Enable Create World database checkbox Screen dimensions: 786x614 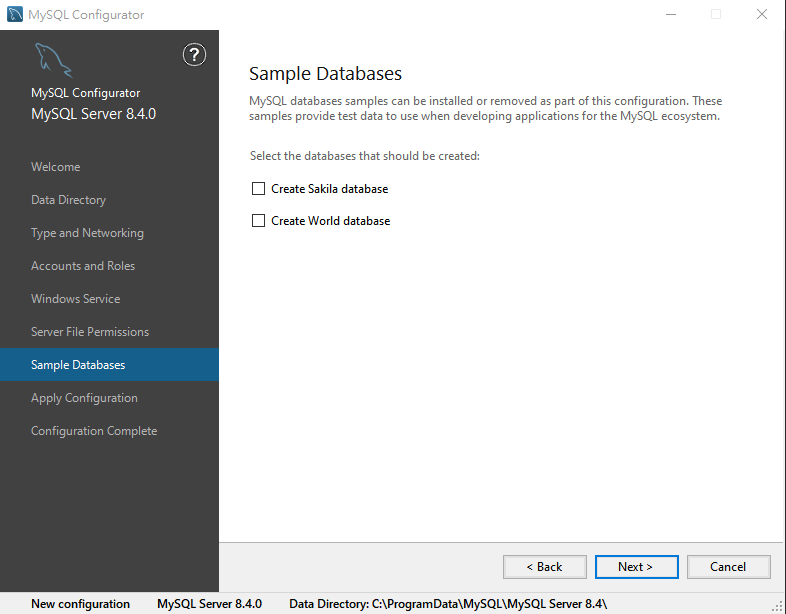pos(258,221)
